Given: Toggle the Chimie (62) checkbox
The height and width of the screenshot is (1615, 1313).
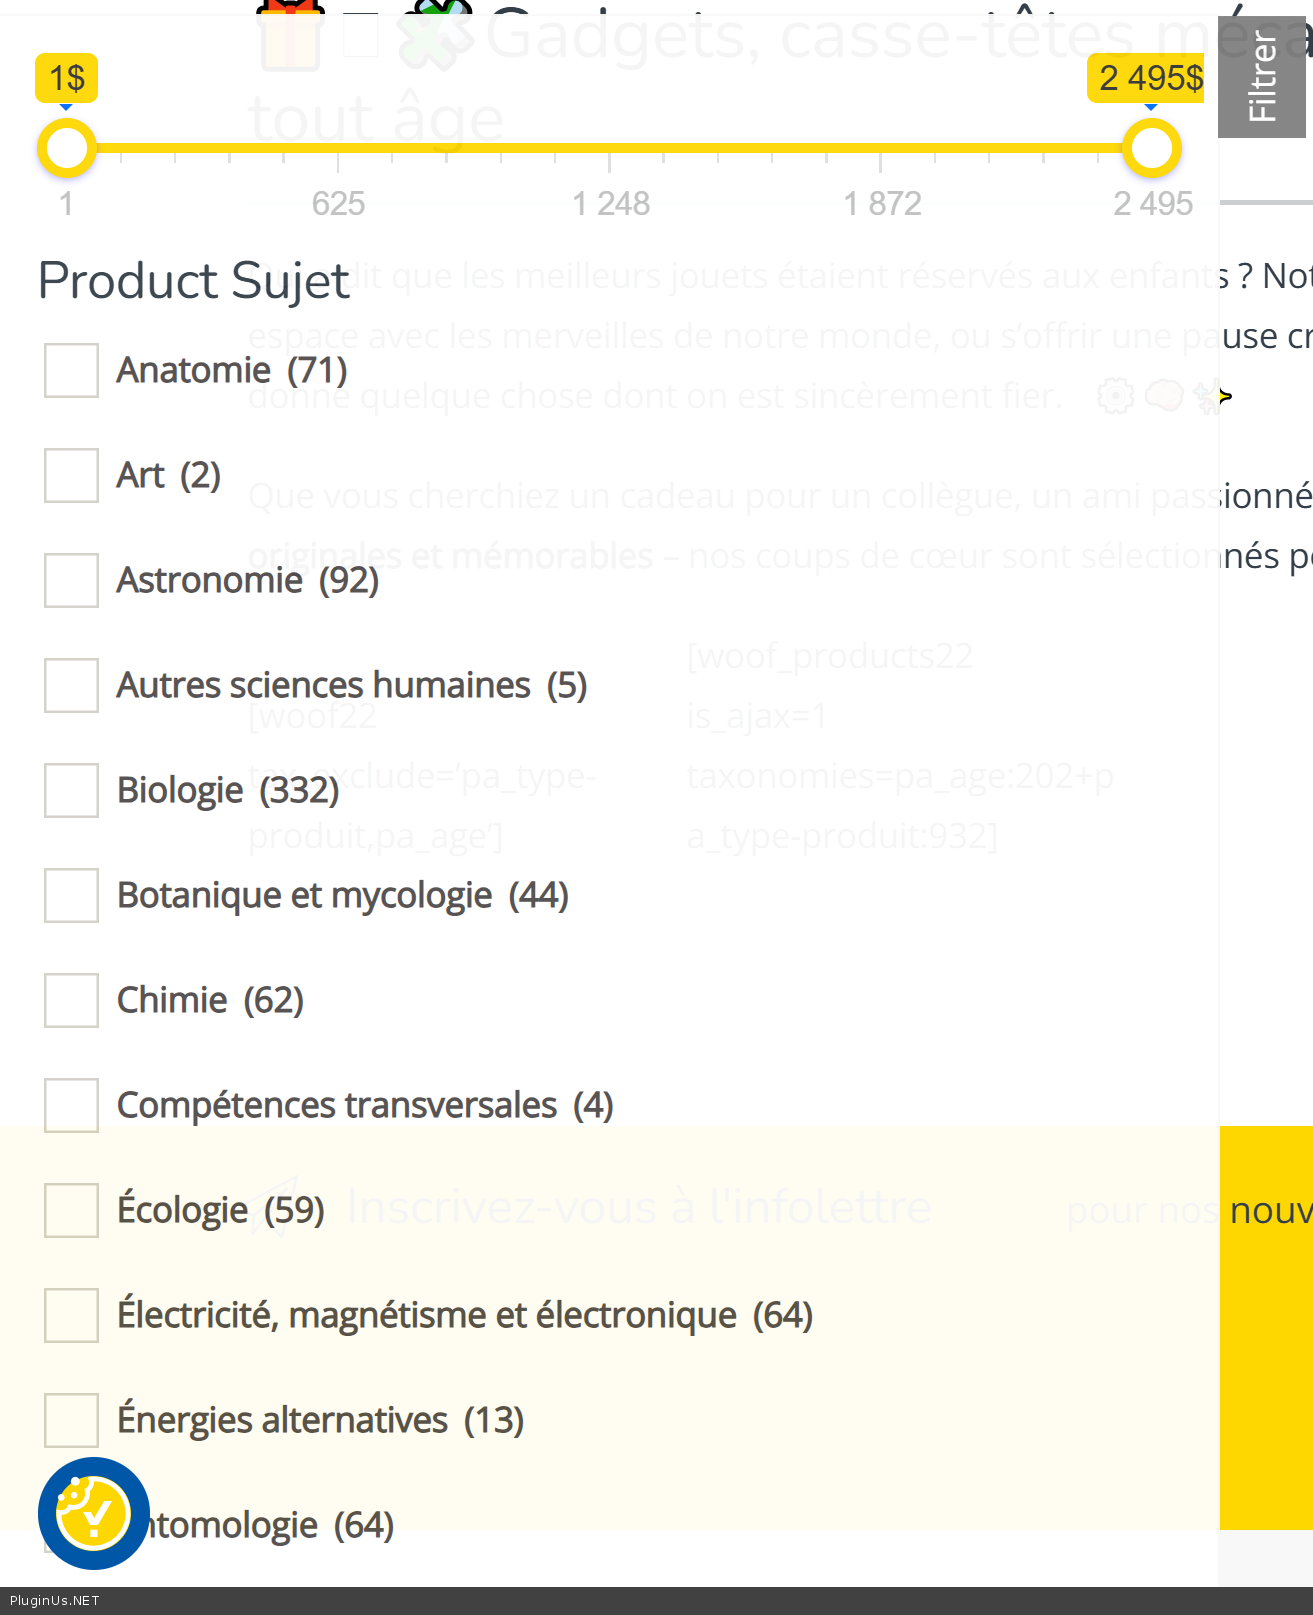Looking at the screenshot, I should [71, 1000].
